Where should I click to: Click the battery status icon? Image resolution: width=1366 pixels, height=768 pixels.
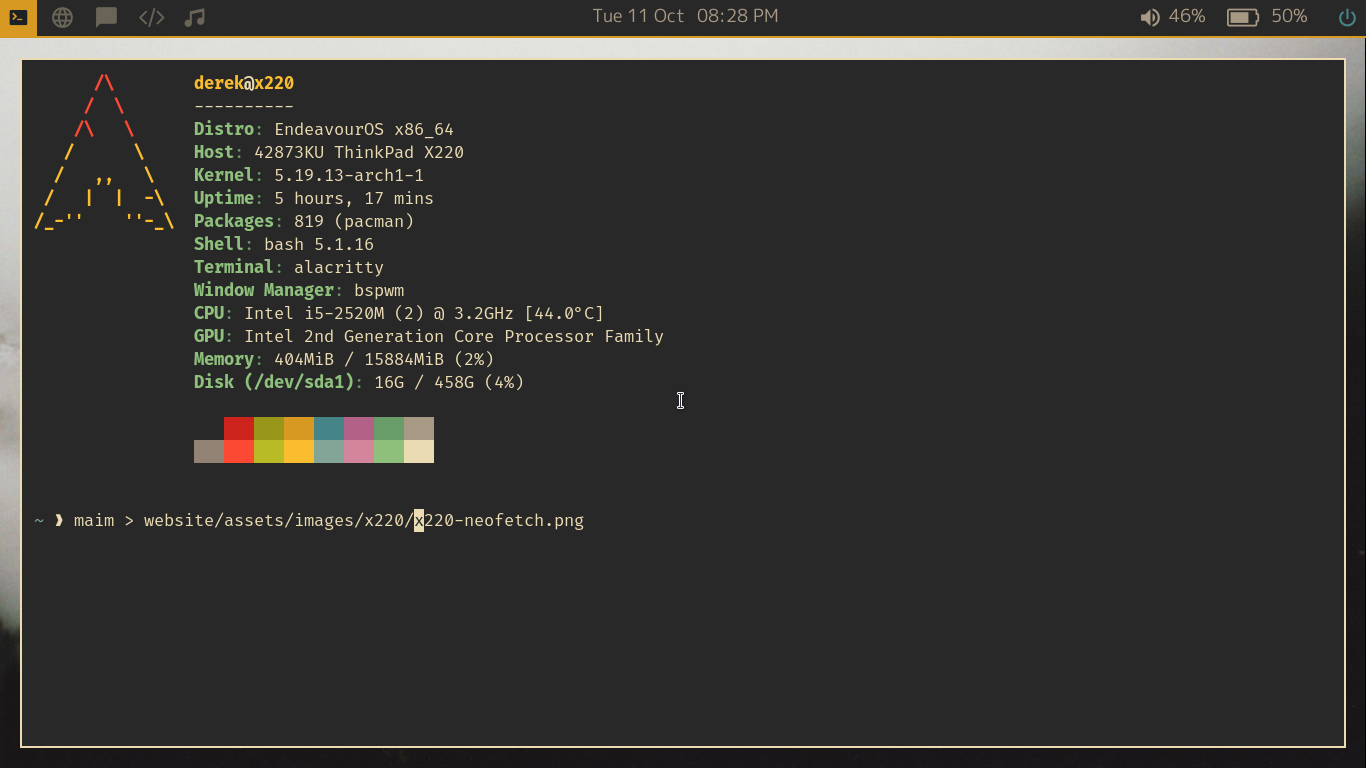pyautogui.click(x=1242, y=17)
